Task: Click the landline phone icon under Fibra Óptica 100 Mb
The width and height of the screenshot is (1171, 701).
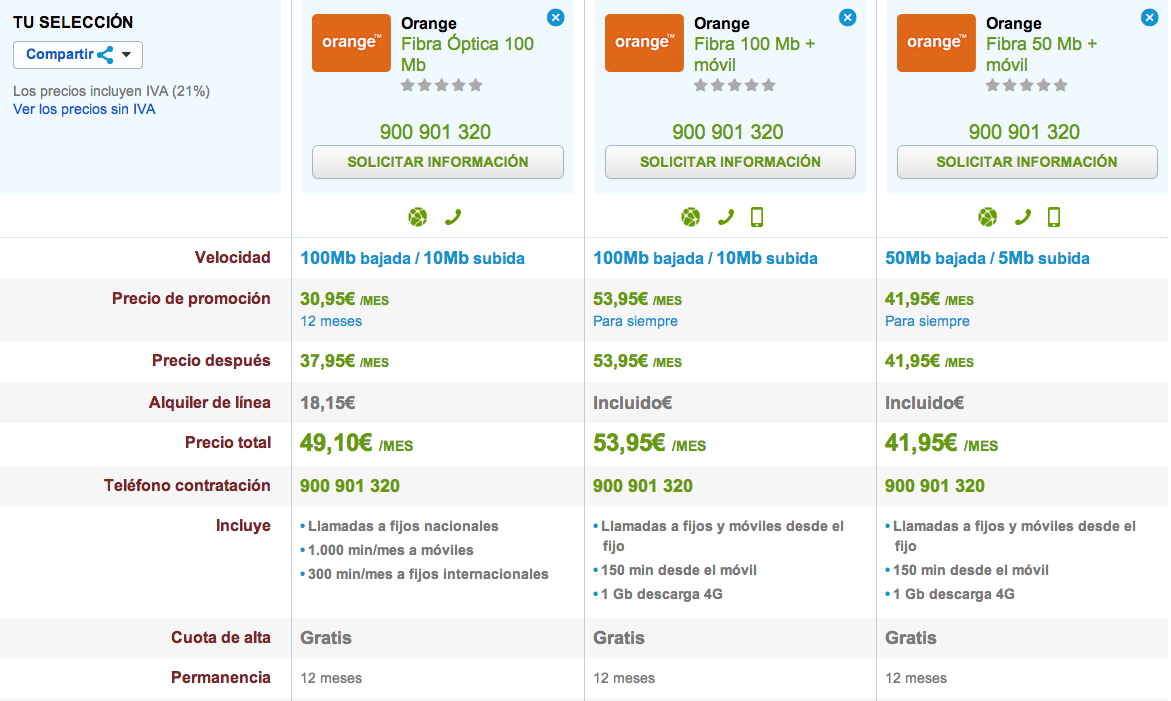Action: [453, 217]
